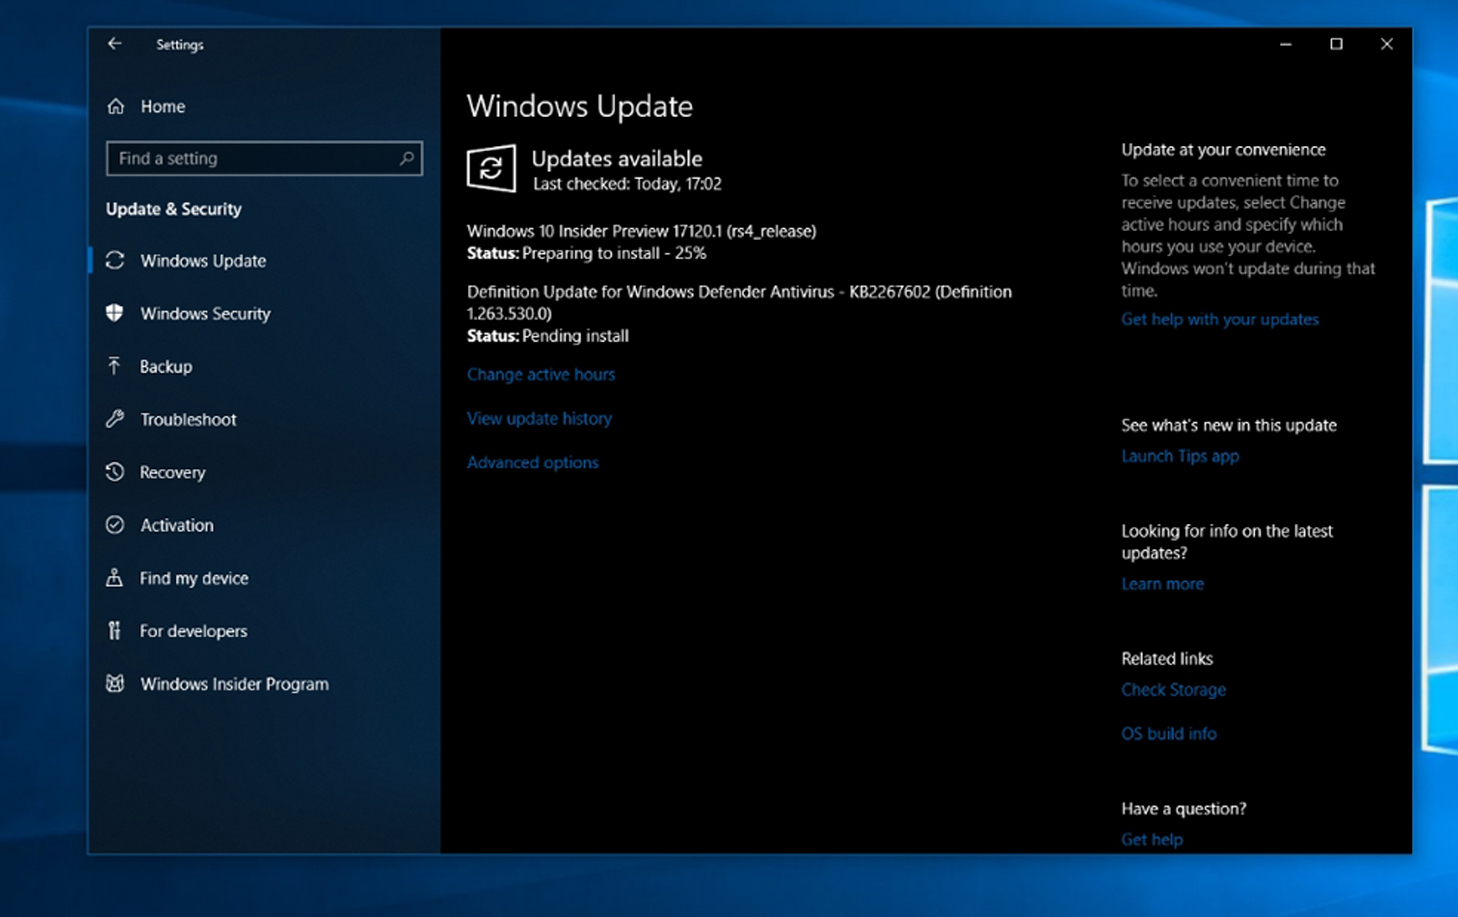
Task: Click the Have a question? heading
Action: click(1184, 809)
